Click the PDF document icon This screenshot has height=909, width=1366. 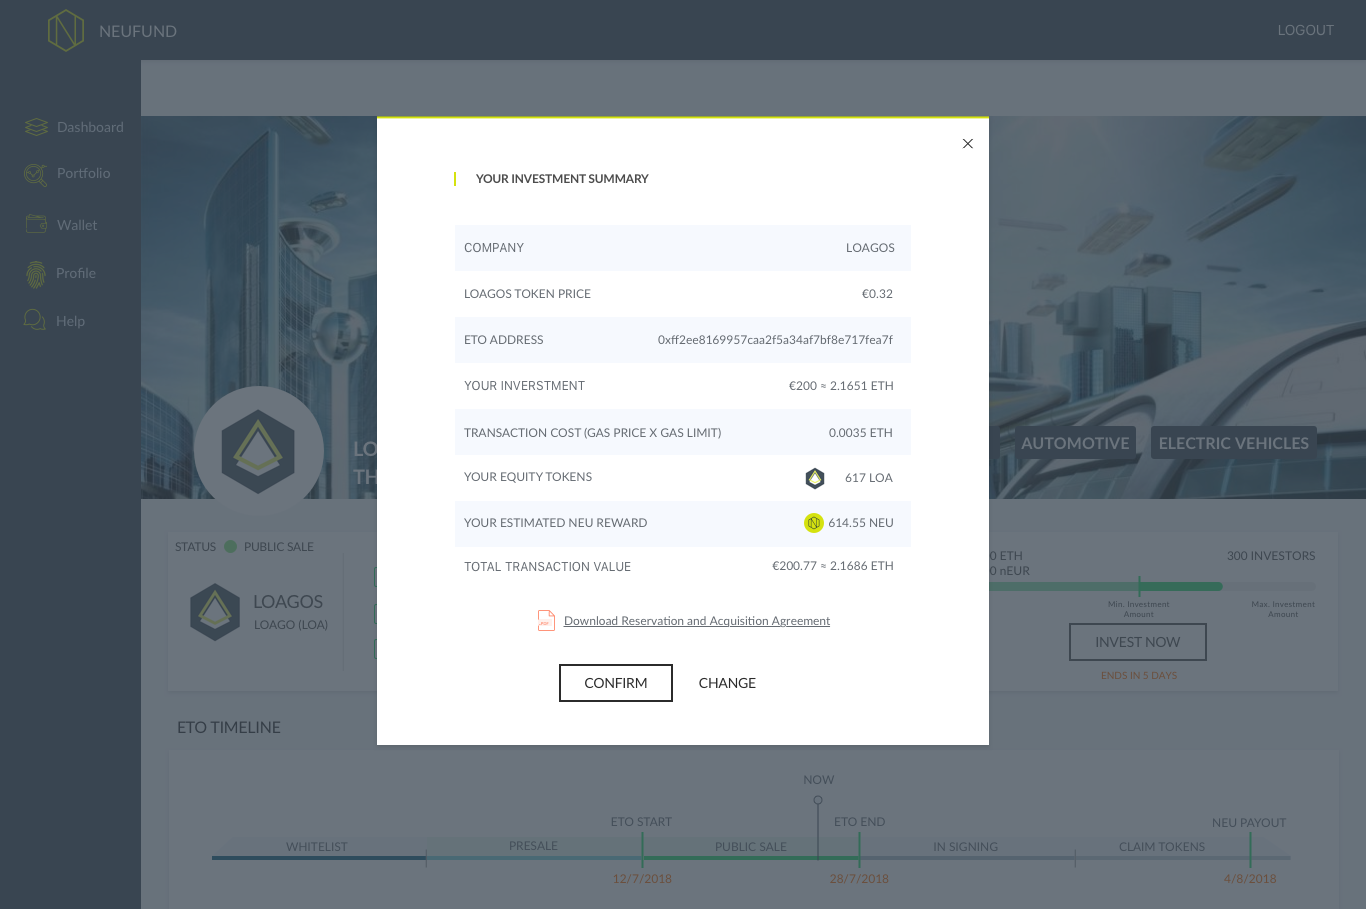[x=546, y=621]
